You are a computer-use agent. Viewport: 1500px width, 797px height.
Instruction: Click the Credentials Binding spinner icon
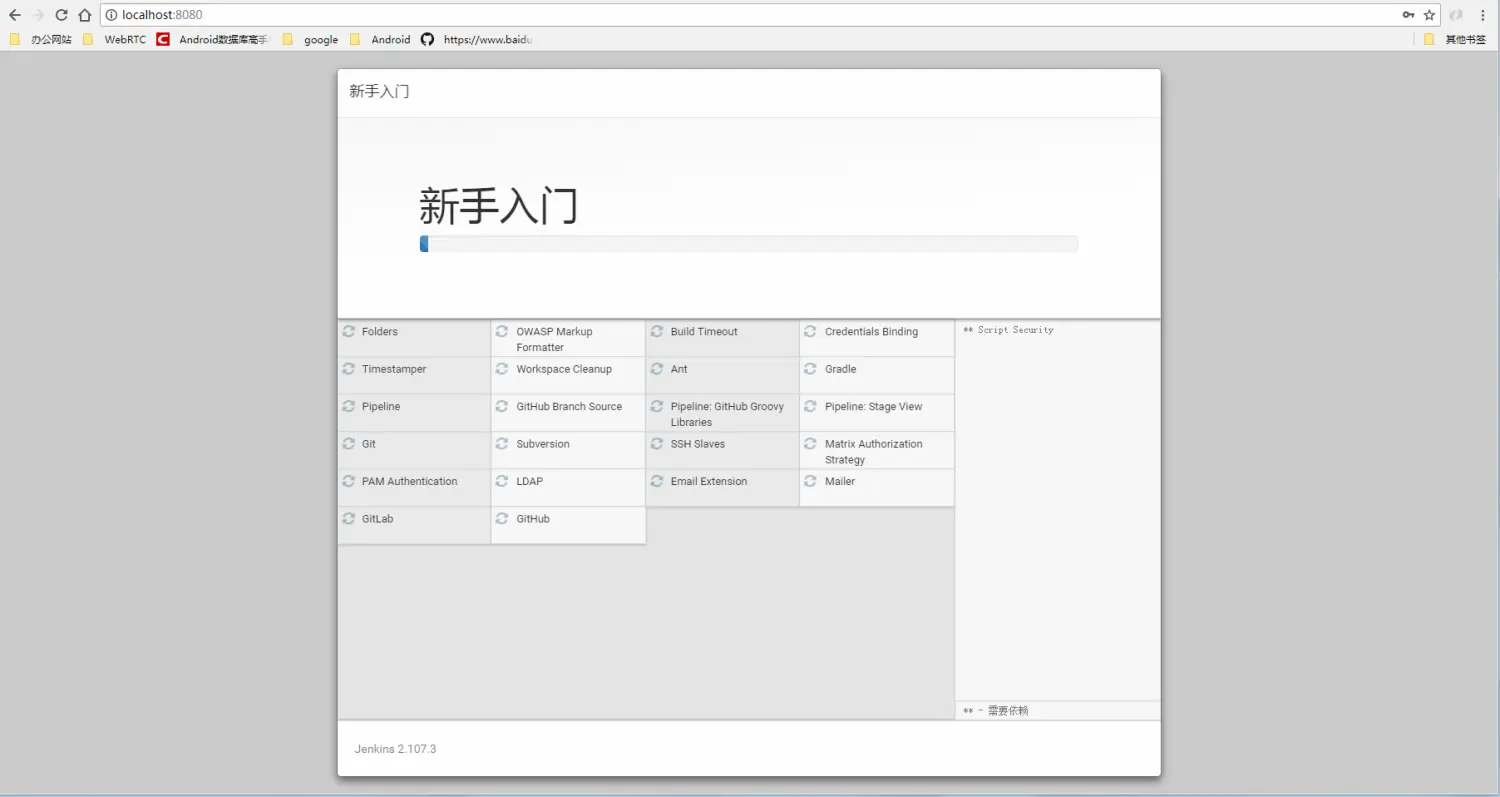point(811,331)
